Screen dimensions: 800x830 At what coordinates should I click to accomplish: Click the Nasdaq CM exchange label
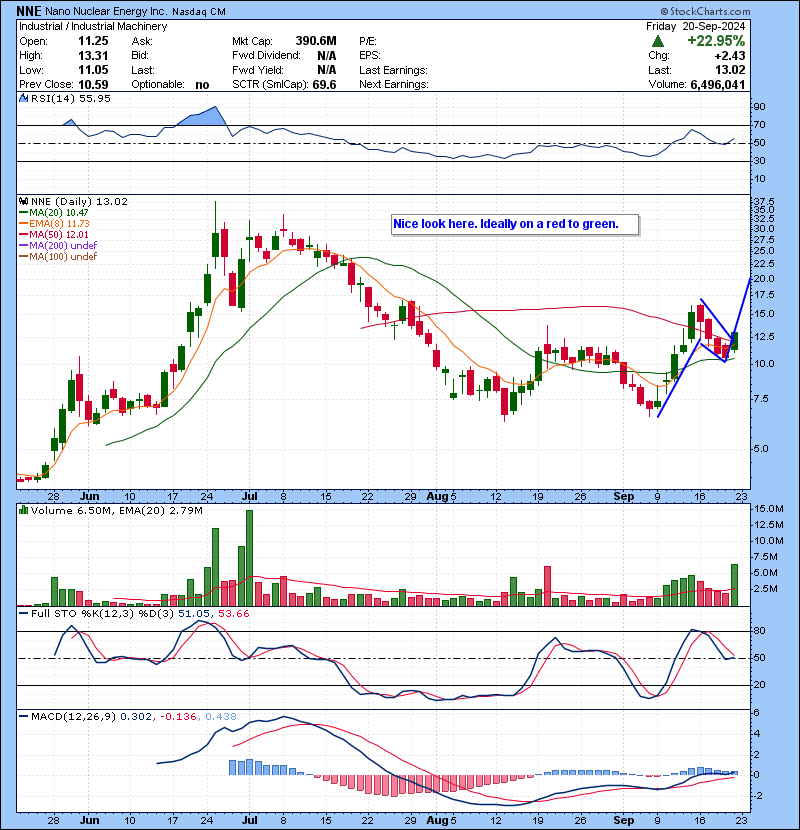199,12
